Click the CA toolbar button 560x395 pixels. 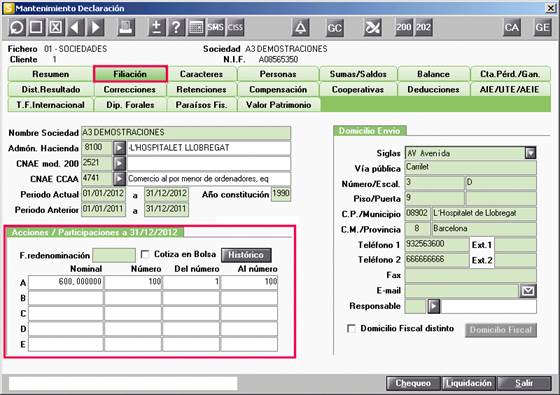coord(511,28)
